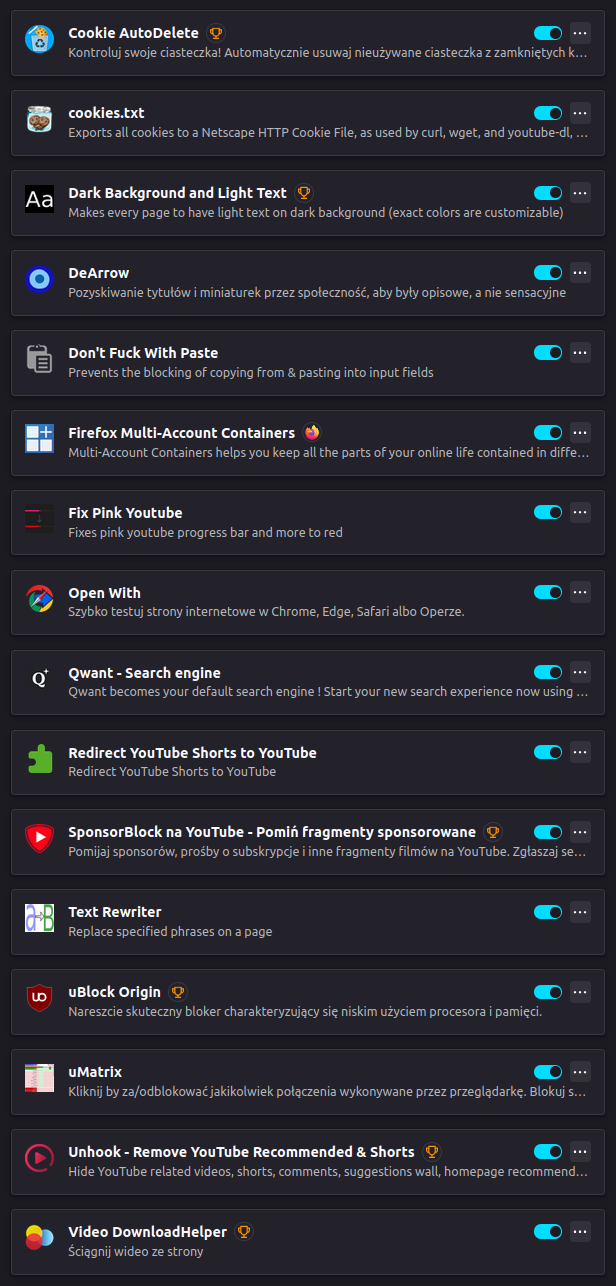This screenshot has width=616, height=1286.
Task: Open Cookie AutoDelete extension details via its title
Action: [133, 33]
